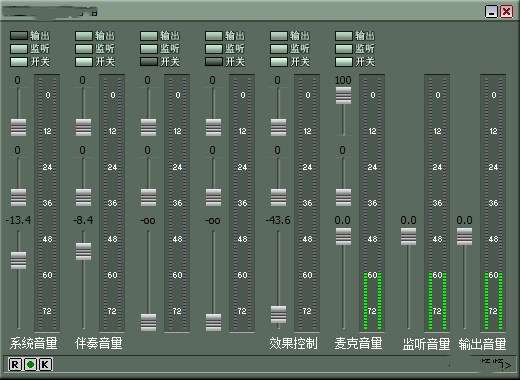520x380 pixels.
Task: Click the 麦克音量 channel label
Action: pyautogui.click(x=358, y=344)
